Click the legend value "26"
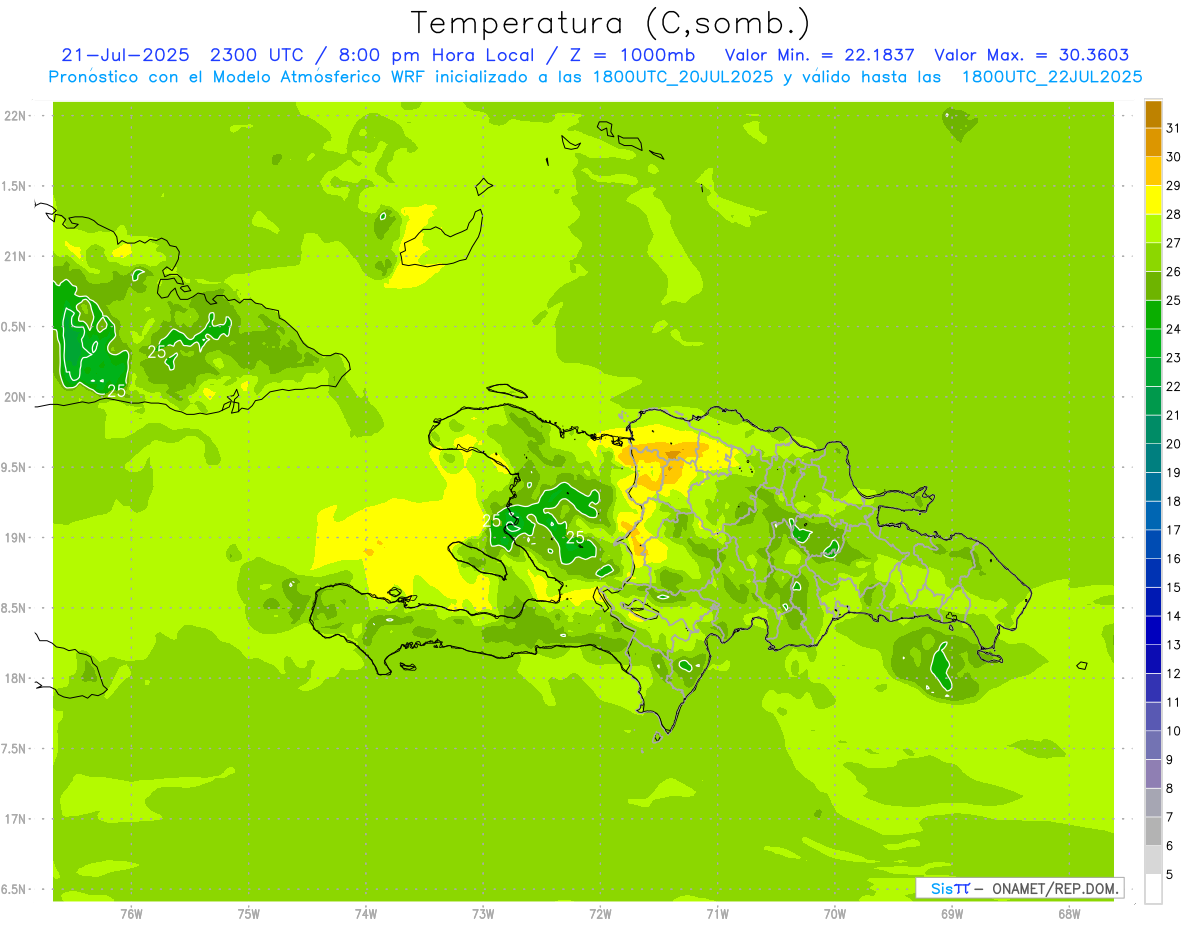The image size is (1200, 927). (x=1174, y=271)
